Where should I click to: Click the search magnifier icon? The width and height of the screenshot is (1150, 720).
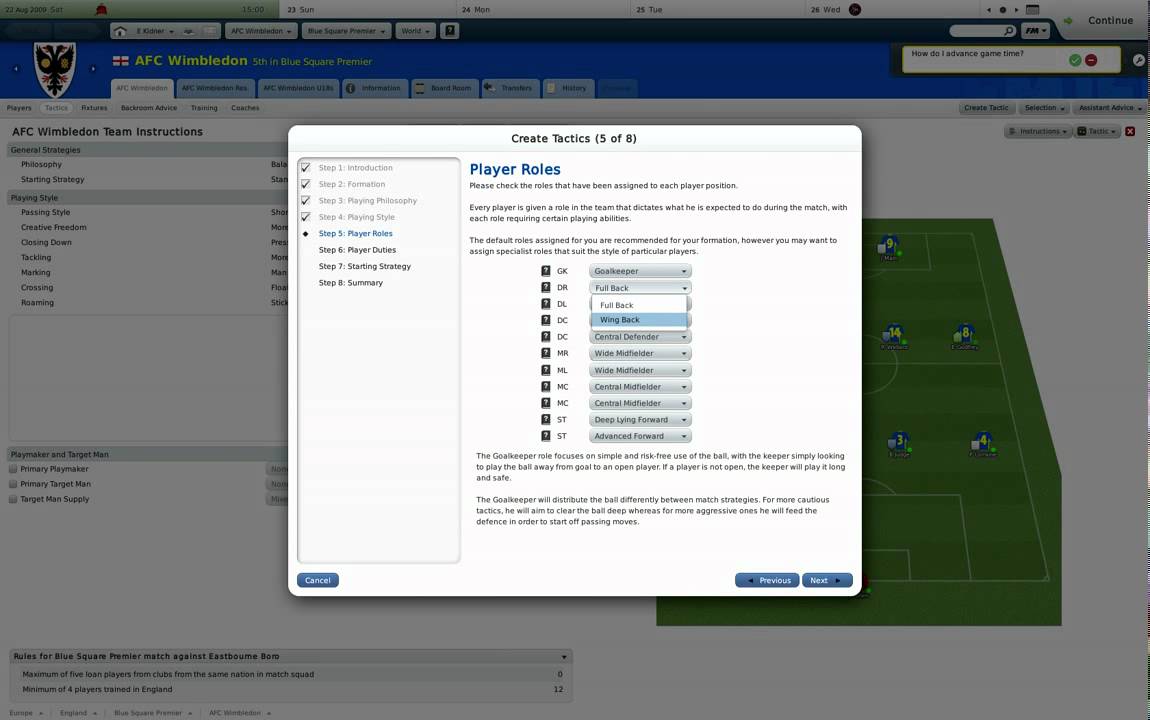click(1009, 31)
